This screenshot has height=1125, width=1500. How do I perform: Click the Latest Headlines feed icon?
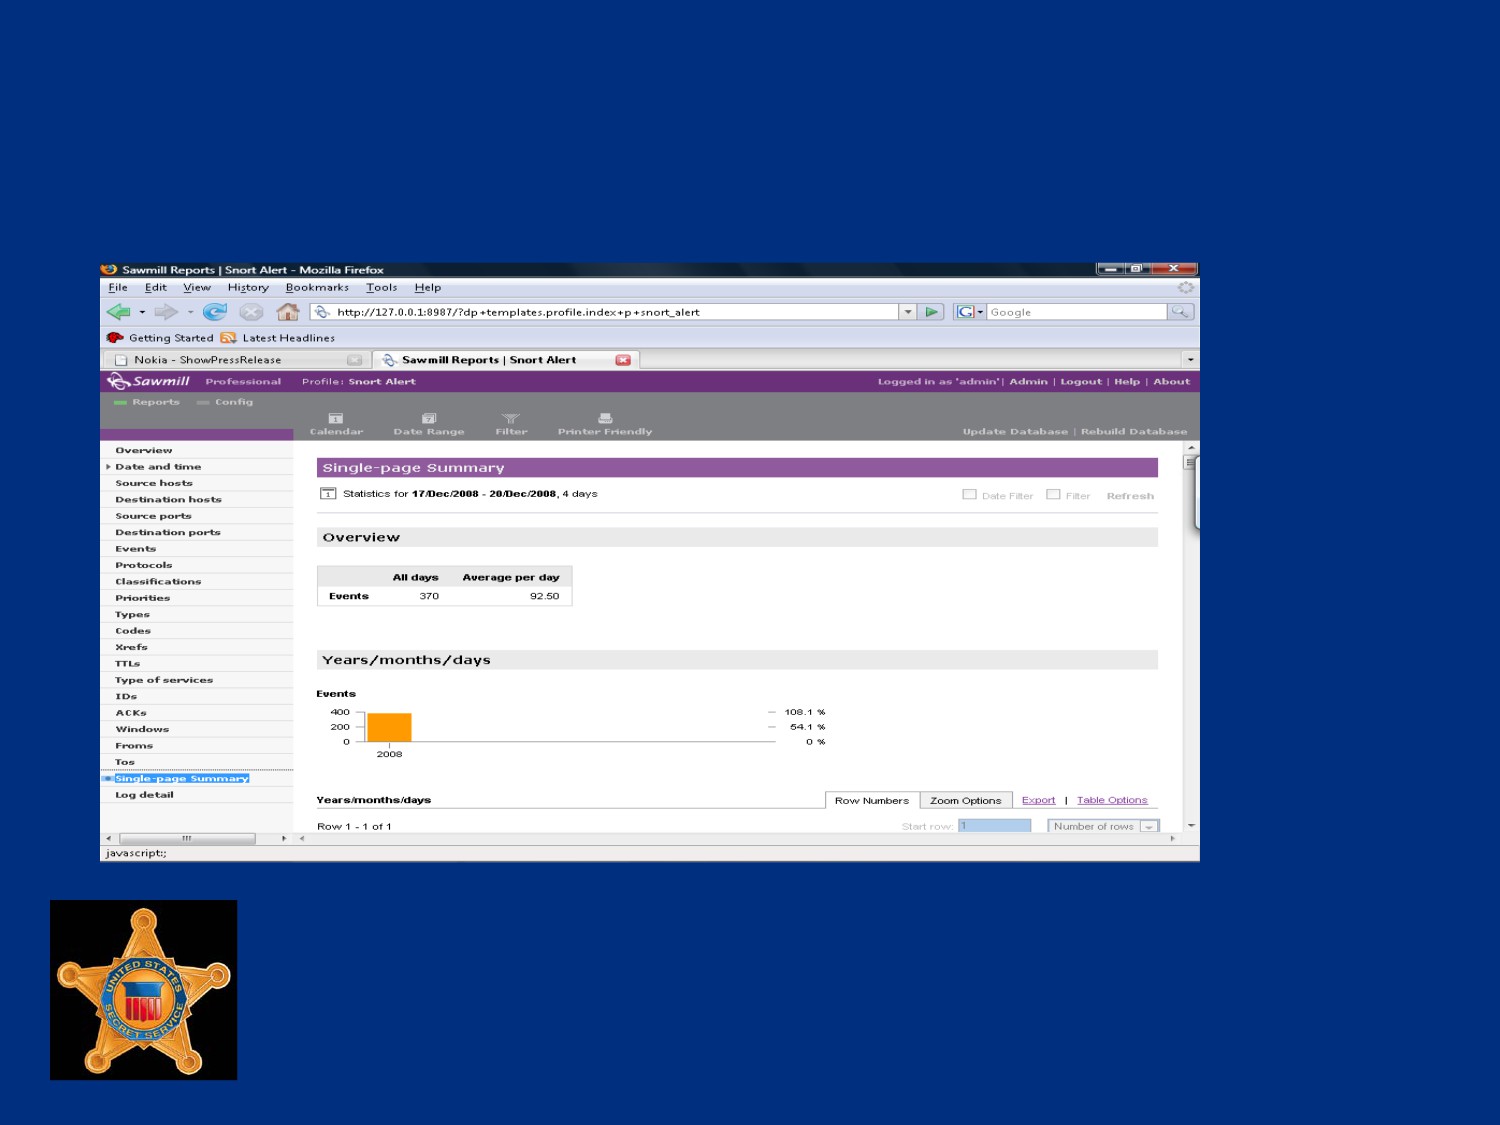(x=228, y=338)
